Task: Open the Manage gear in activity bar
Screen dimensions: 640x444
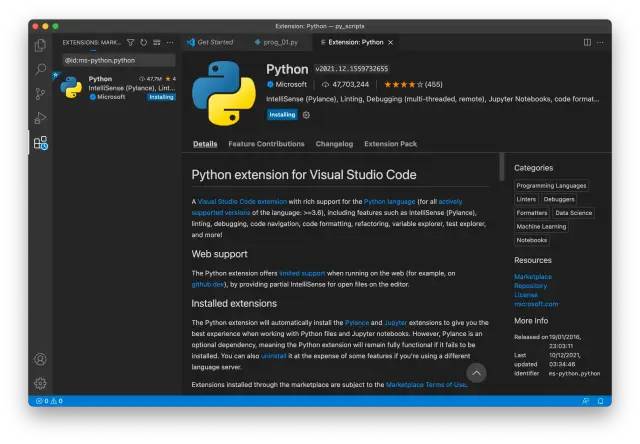Action: 40,383
